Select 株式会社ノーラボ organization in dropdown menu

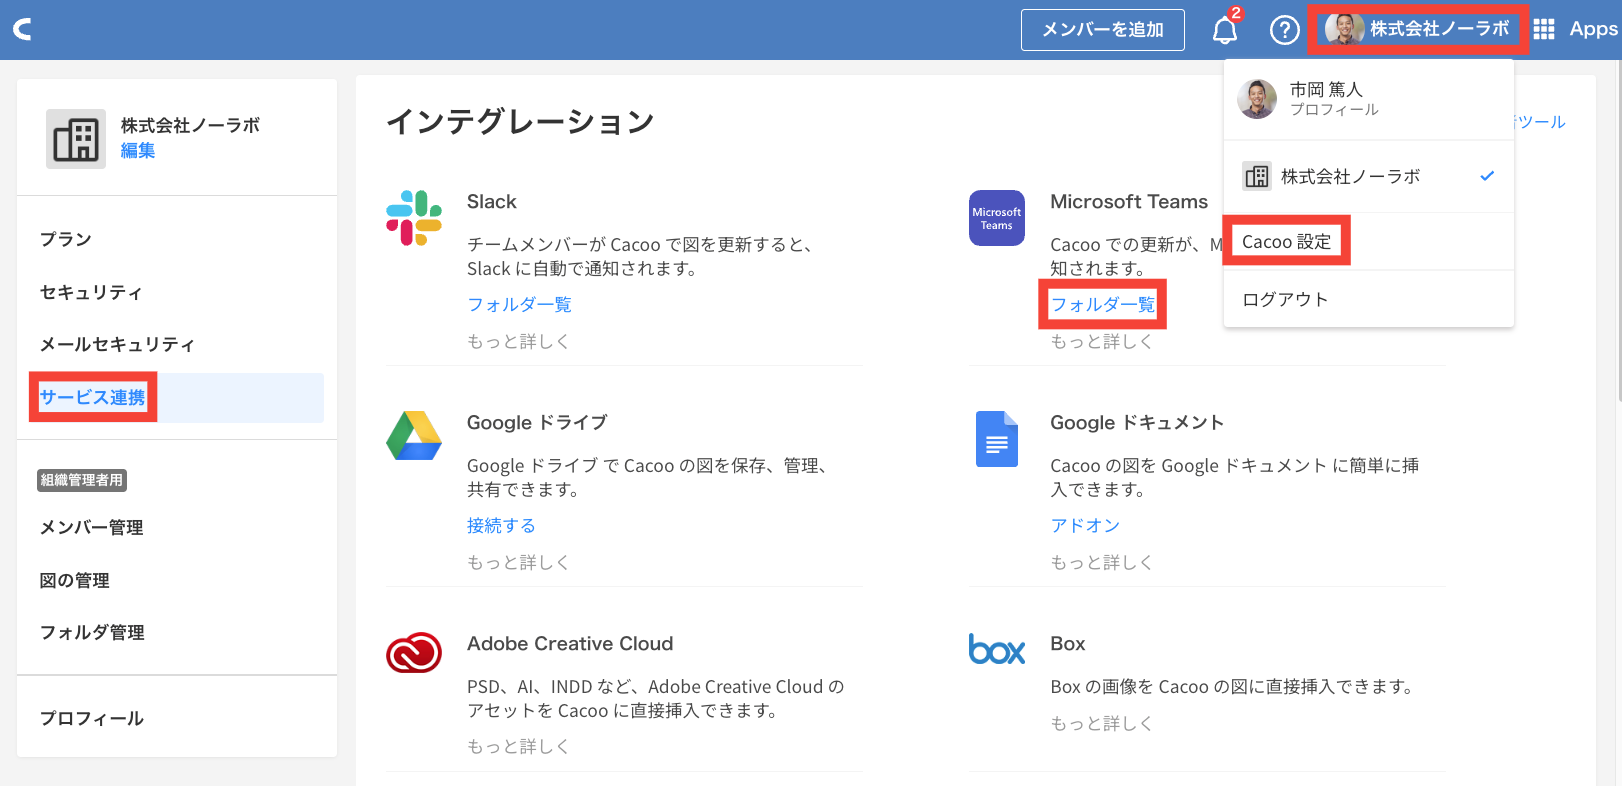click(x=1369, y=177)
